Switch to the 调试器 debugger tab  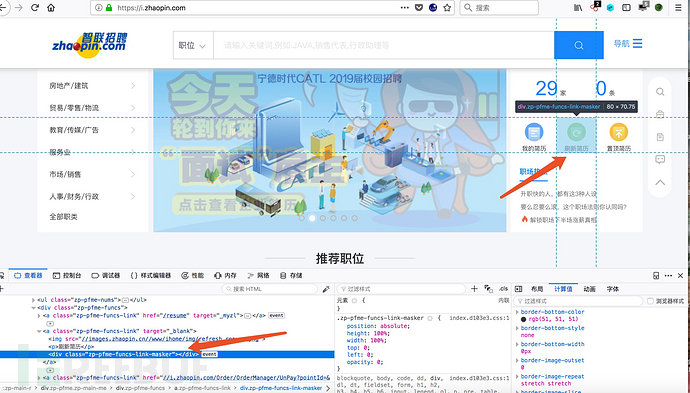pyautogui.click(x=106, y=275)
